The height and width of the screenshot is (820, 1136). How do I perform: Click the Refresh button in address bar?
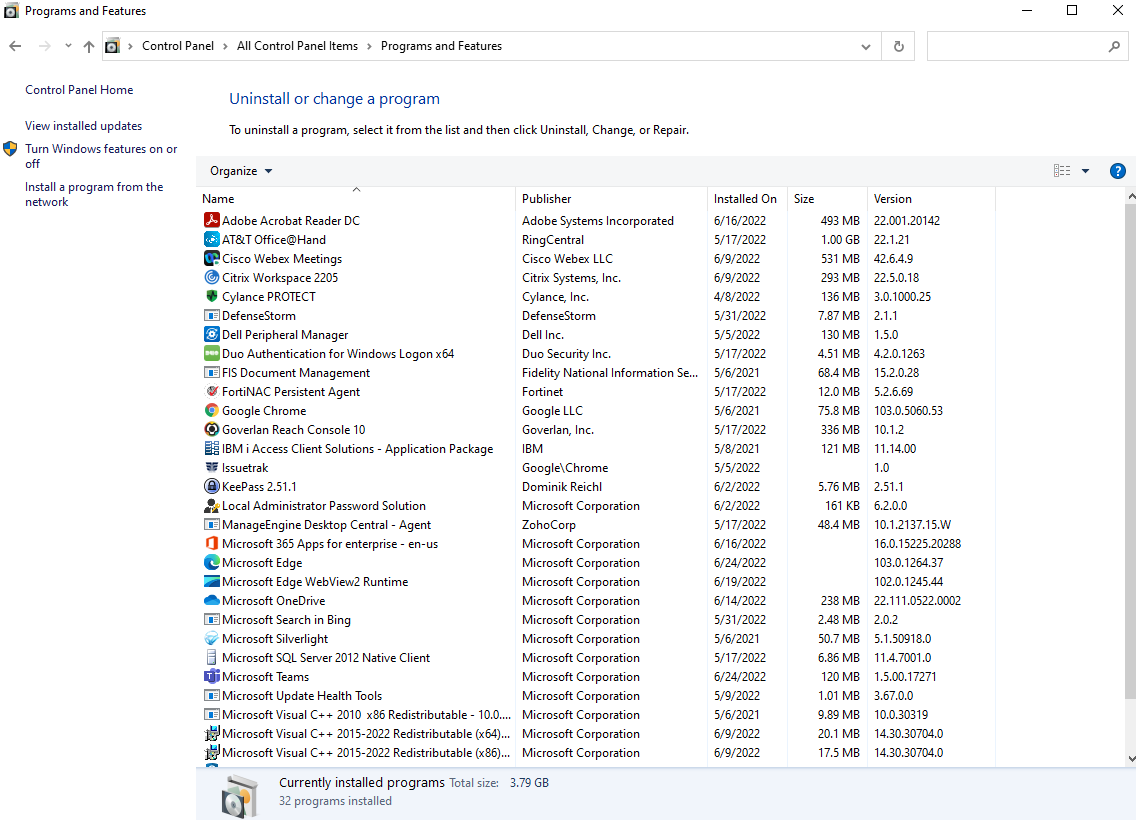click(898, 46)
